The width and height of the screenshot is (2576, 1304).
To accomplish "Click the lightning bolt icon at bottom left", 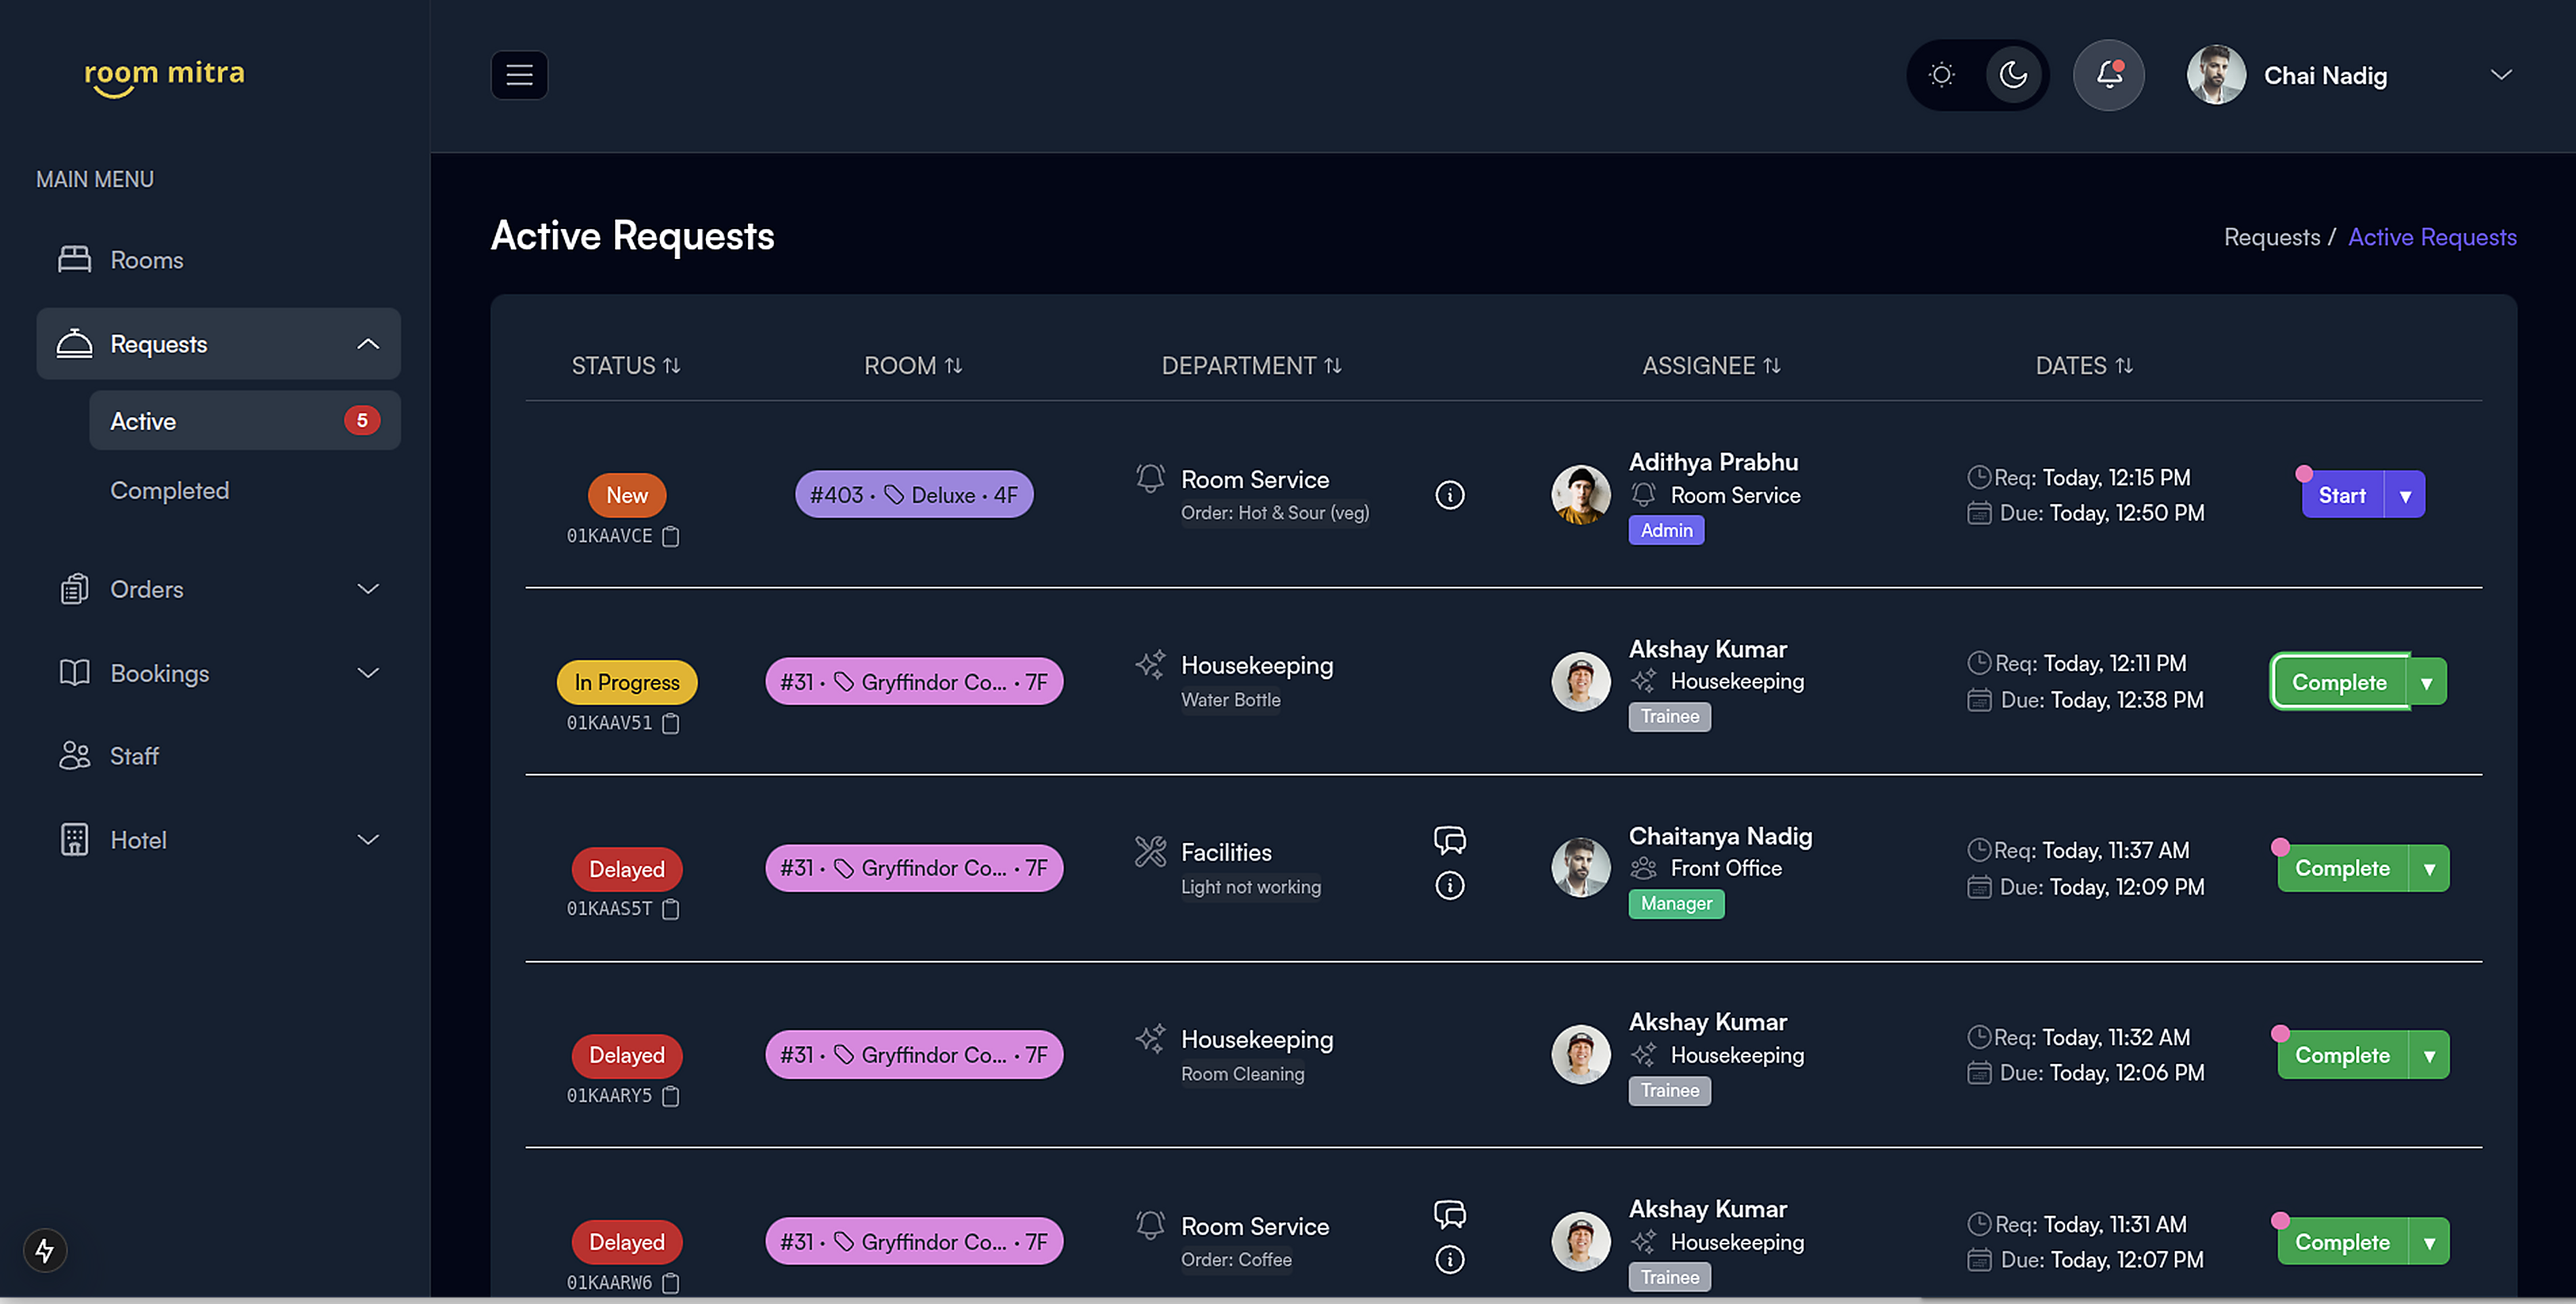I will pyautogui.click(x=45, y=1250).
